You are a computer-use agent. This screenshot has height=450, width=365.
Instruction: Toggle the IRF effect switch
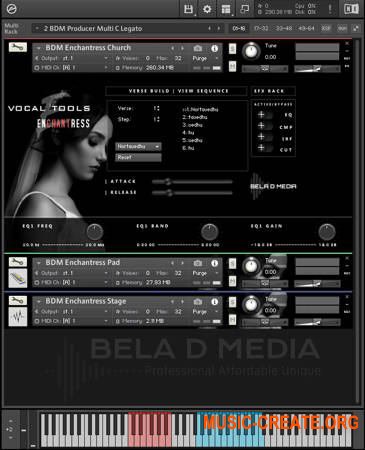265,137
